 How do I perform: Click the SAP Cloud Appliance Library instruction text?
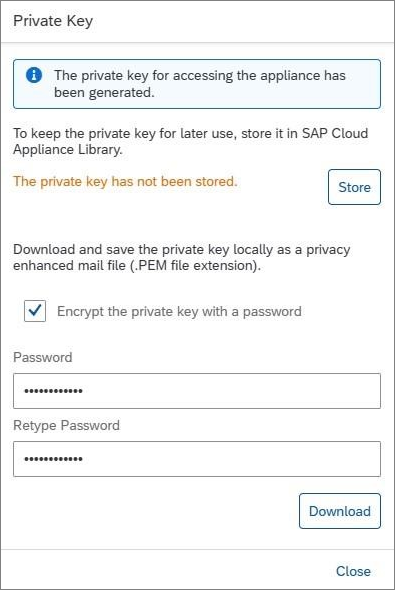[x=191, y=141]
